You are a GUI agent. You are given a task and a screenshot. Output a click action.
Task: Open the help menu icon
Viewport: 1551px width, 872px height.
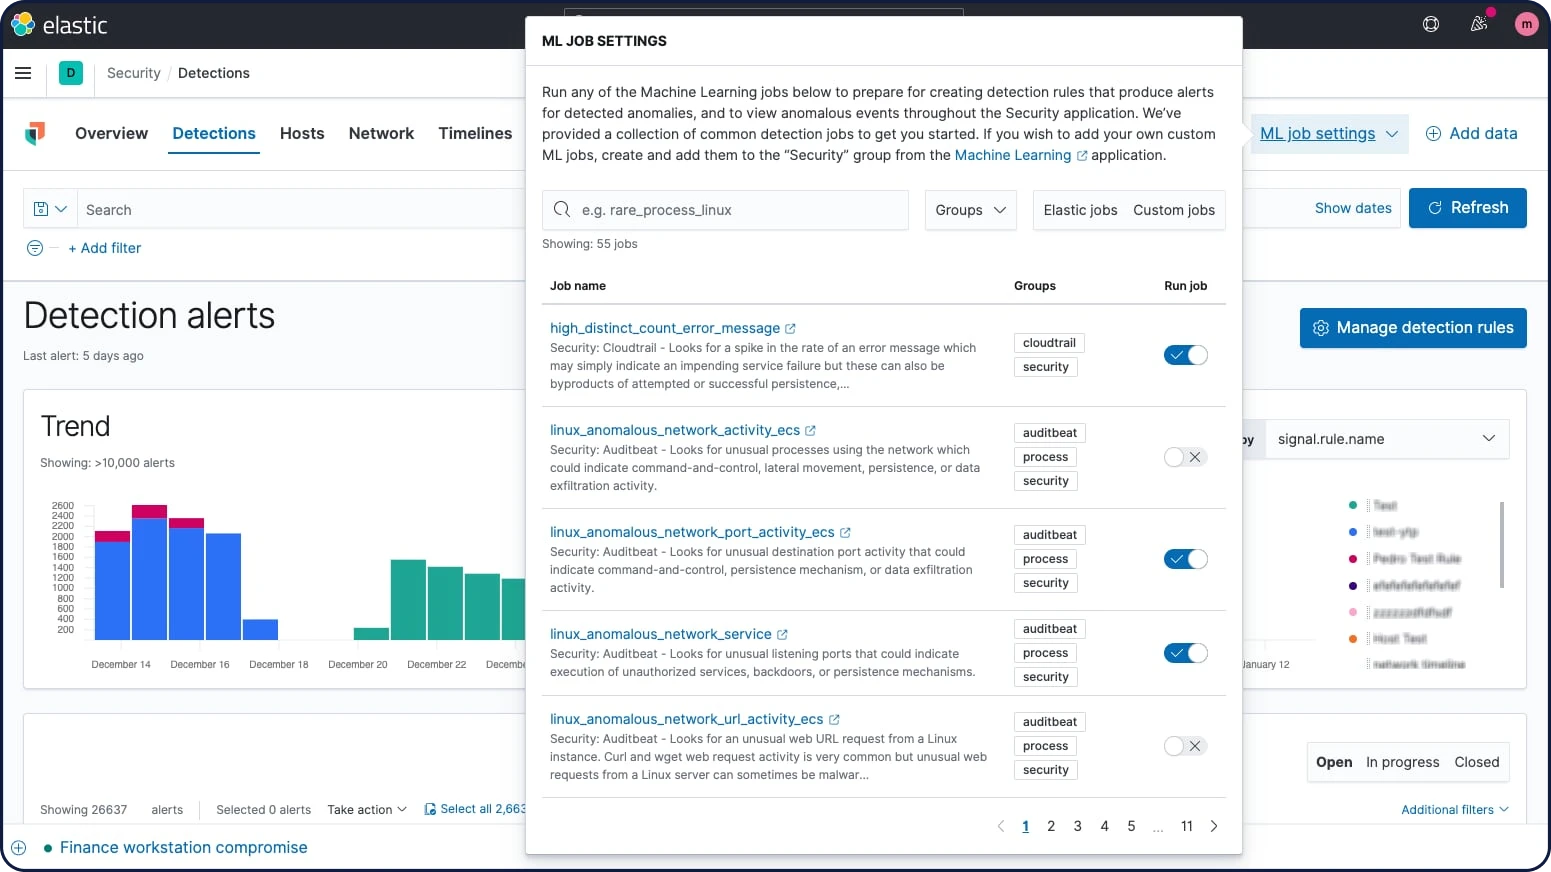(x=1431, y=24)
